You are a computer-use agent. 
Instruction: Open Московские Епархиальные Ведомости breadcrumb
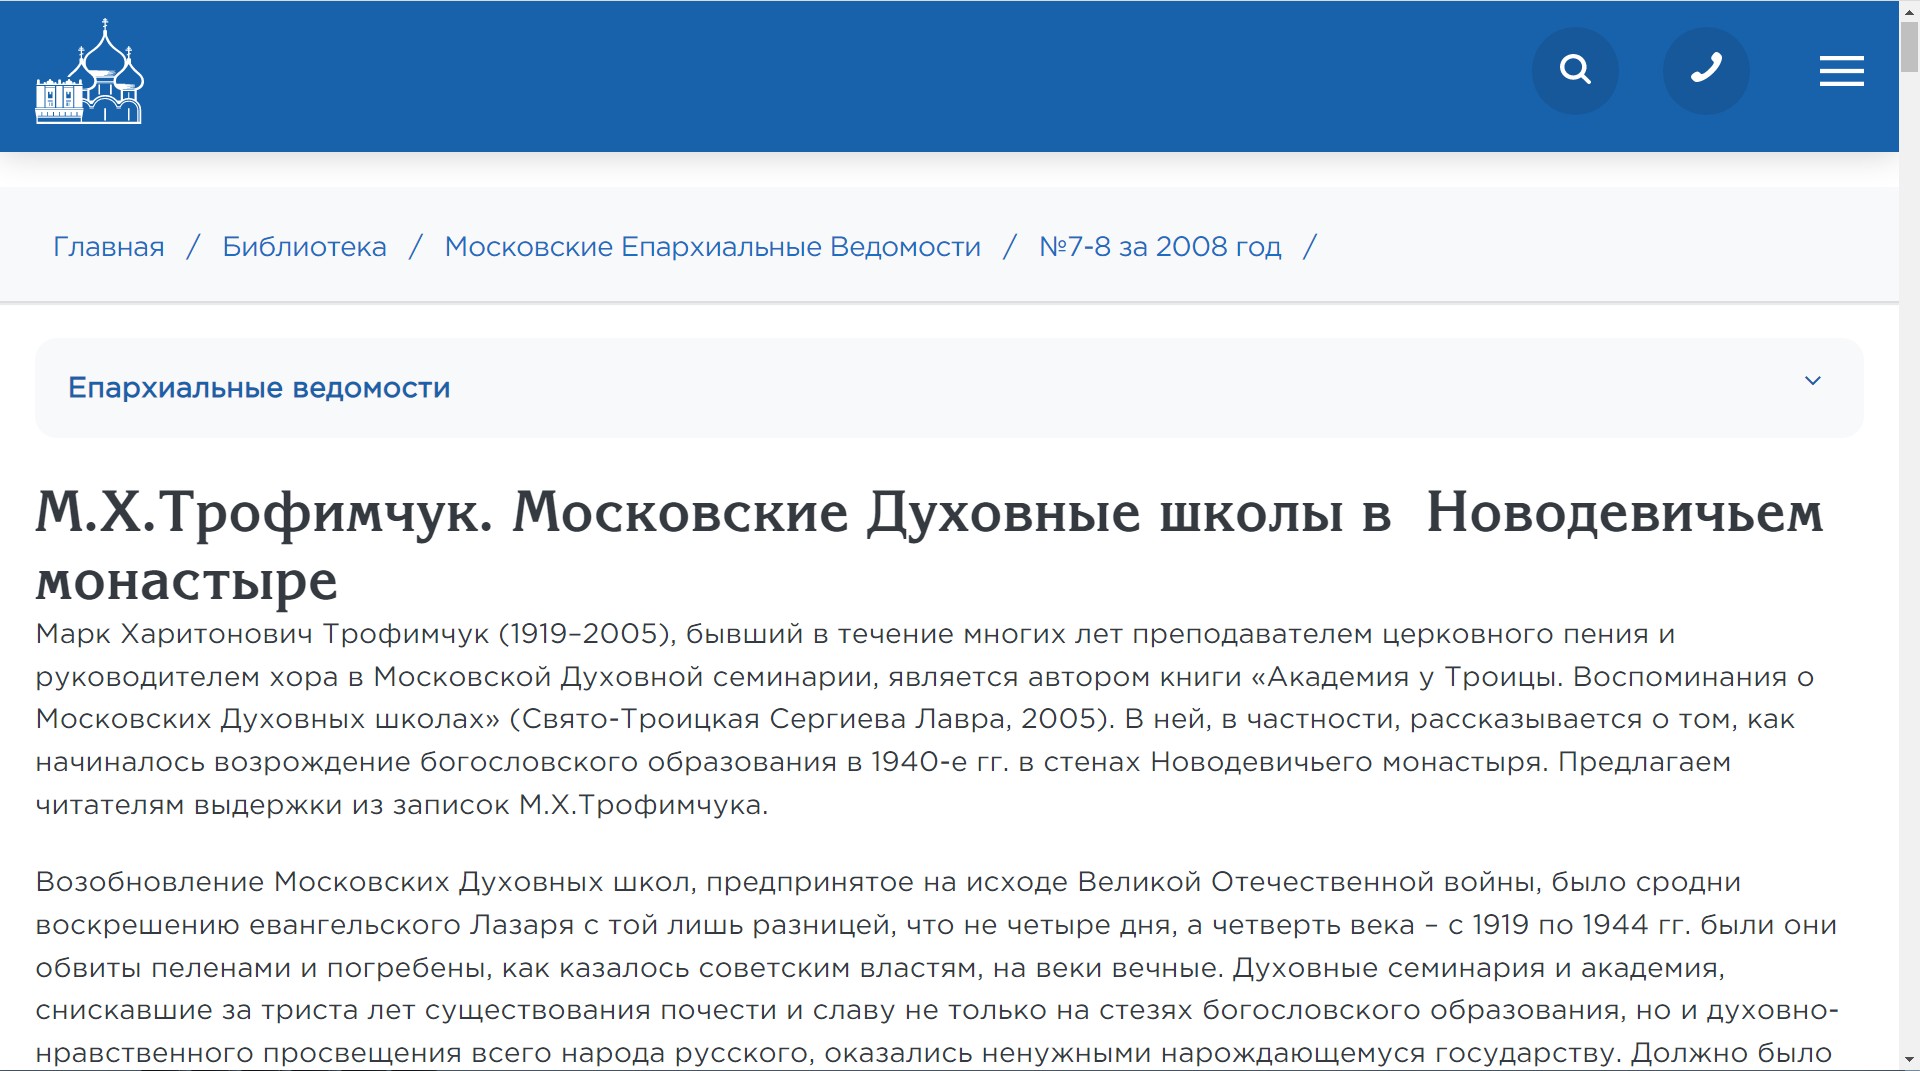[x=713, y=247]
